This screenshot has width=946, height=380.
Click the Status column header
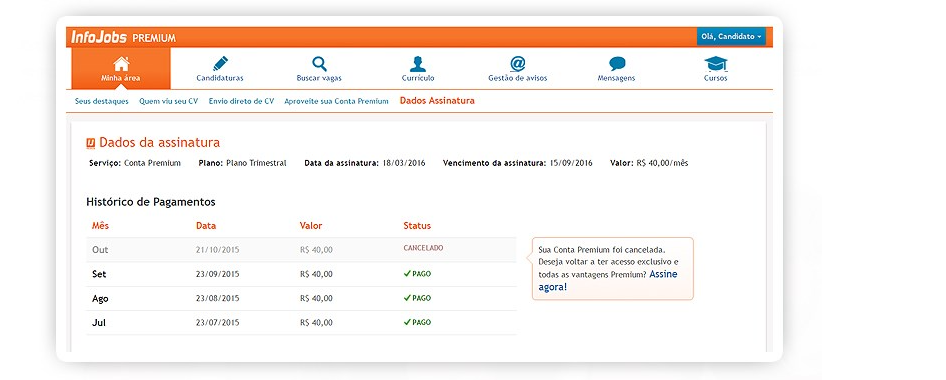point(417,226)
